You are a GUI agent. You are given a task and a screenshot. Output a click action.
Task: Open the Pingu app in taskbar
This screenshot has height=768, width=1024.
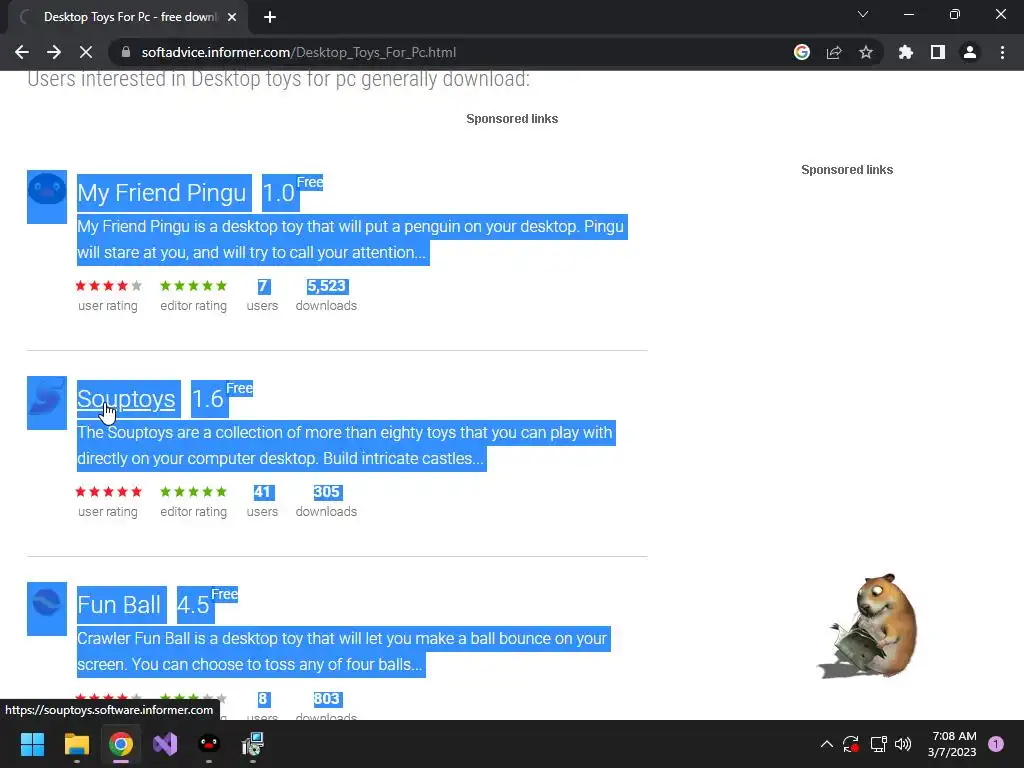pos(209,744)
